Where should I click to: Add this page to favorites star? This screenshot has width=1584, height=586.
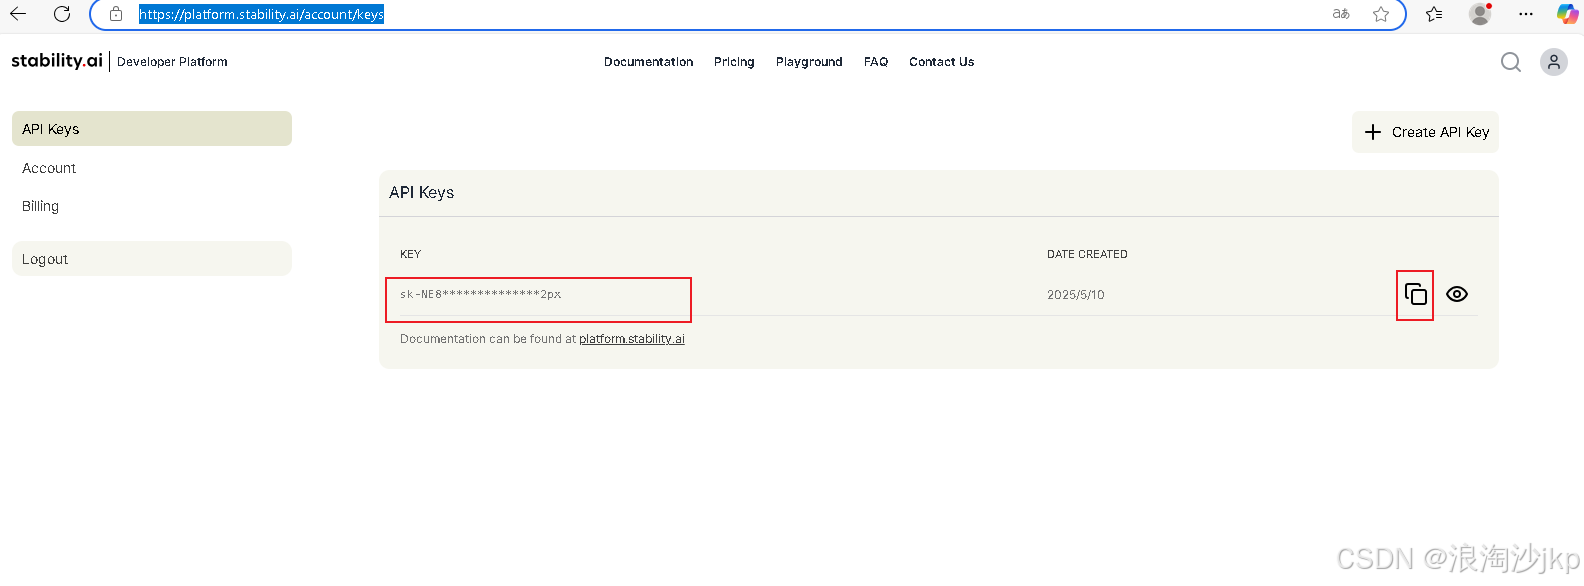(x=1381, y=14)
